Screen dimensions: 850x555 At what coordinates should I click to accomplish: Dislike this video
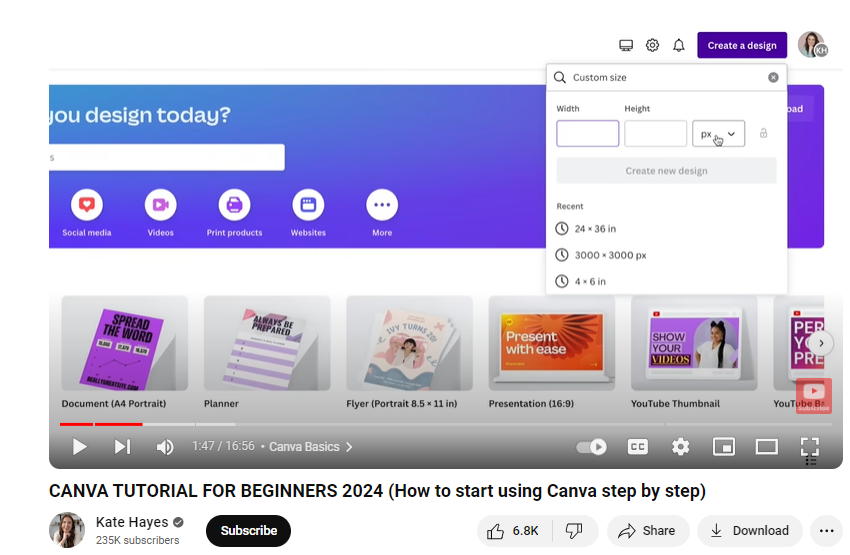tap(575, 531)
